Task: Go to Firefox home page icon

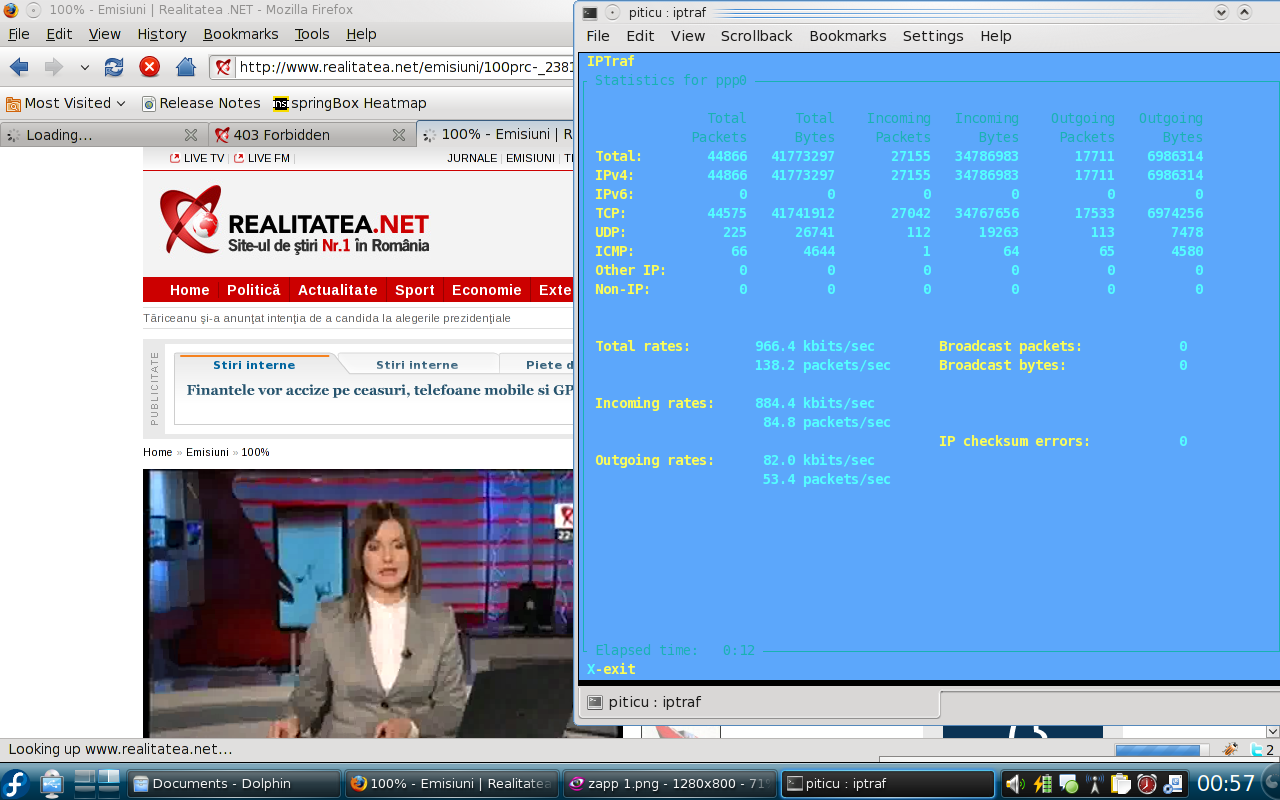Action: (x=185, y=67)
